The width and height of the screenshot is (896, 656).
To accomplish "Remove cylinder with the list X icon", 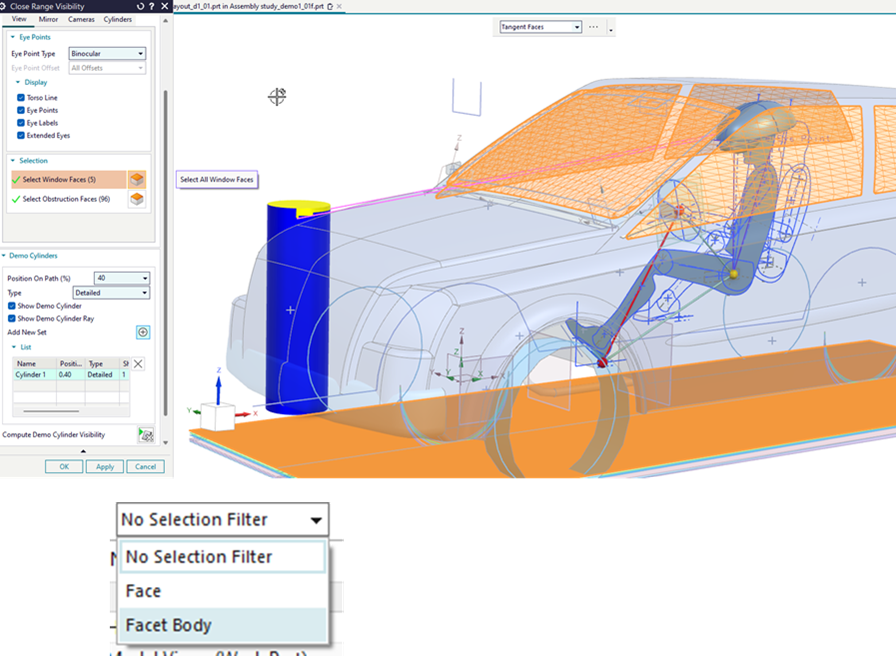I will (x=138, y=364).
